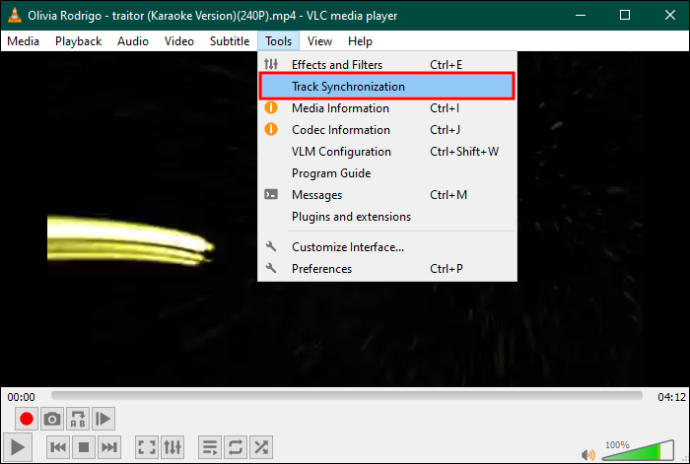Open Codec Information entry

tap(387, 130)
